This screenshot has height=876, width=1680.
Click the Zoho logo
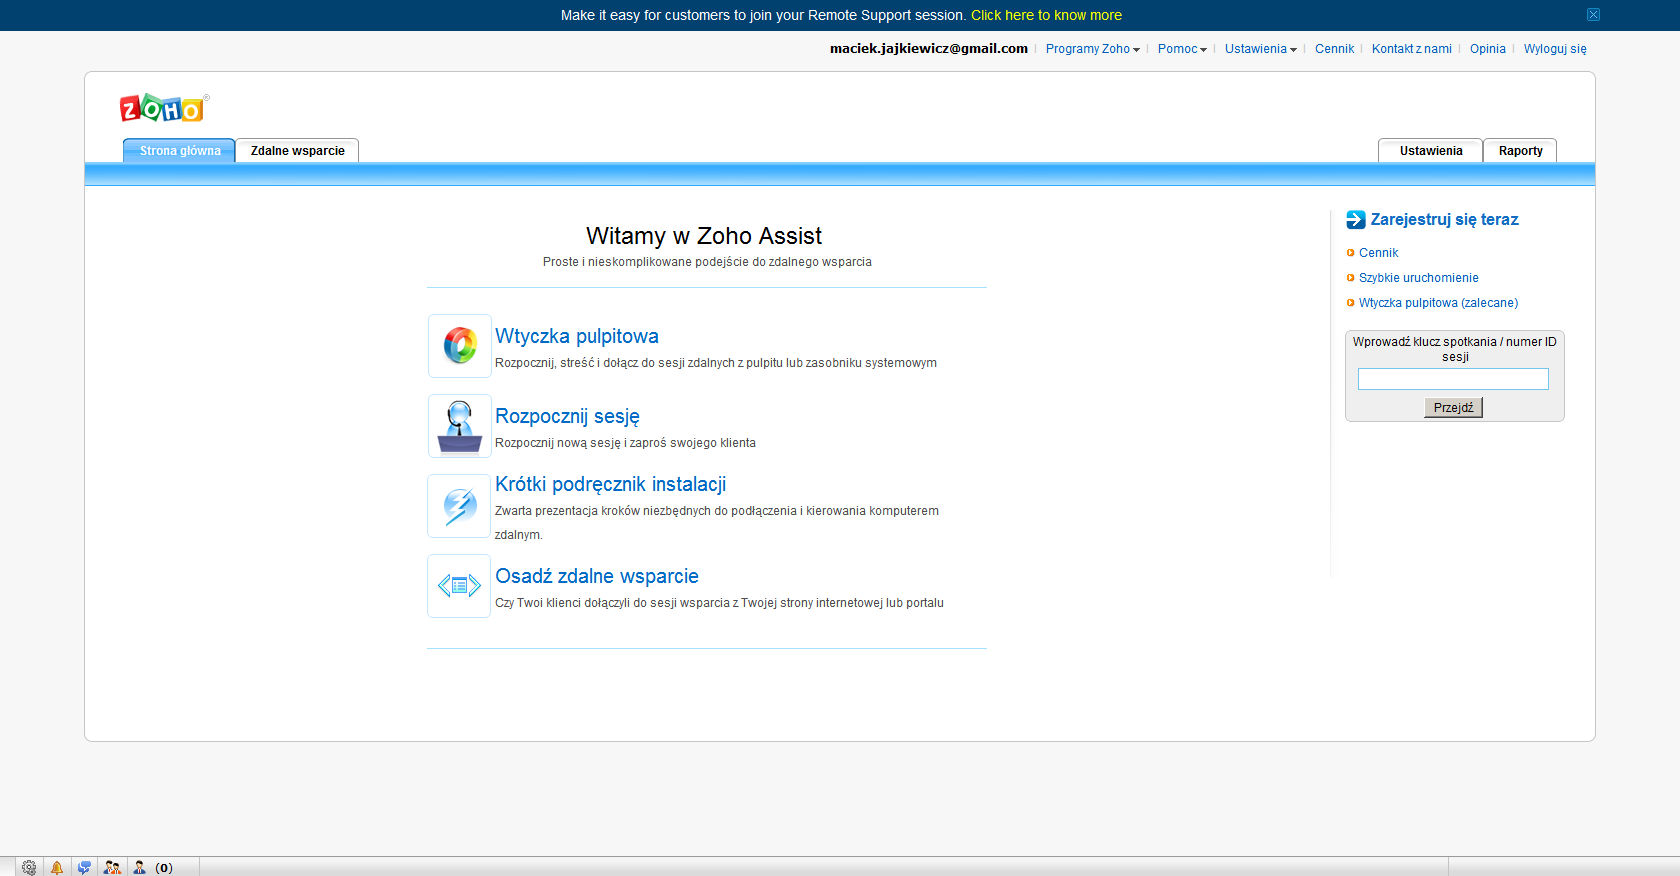point(163,108)
